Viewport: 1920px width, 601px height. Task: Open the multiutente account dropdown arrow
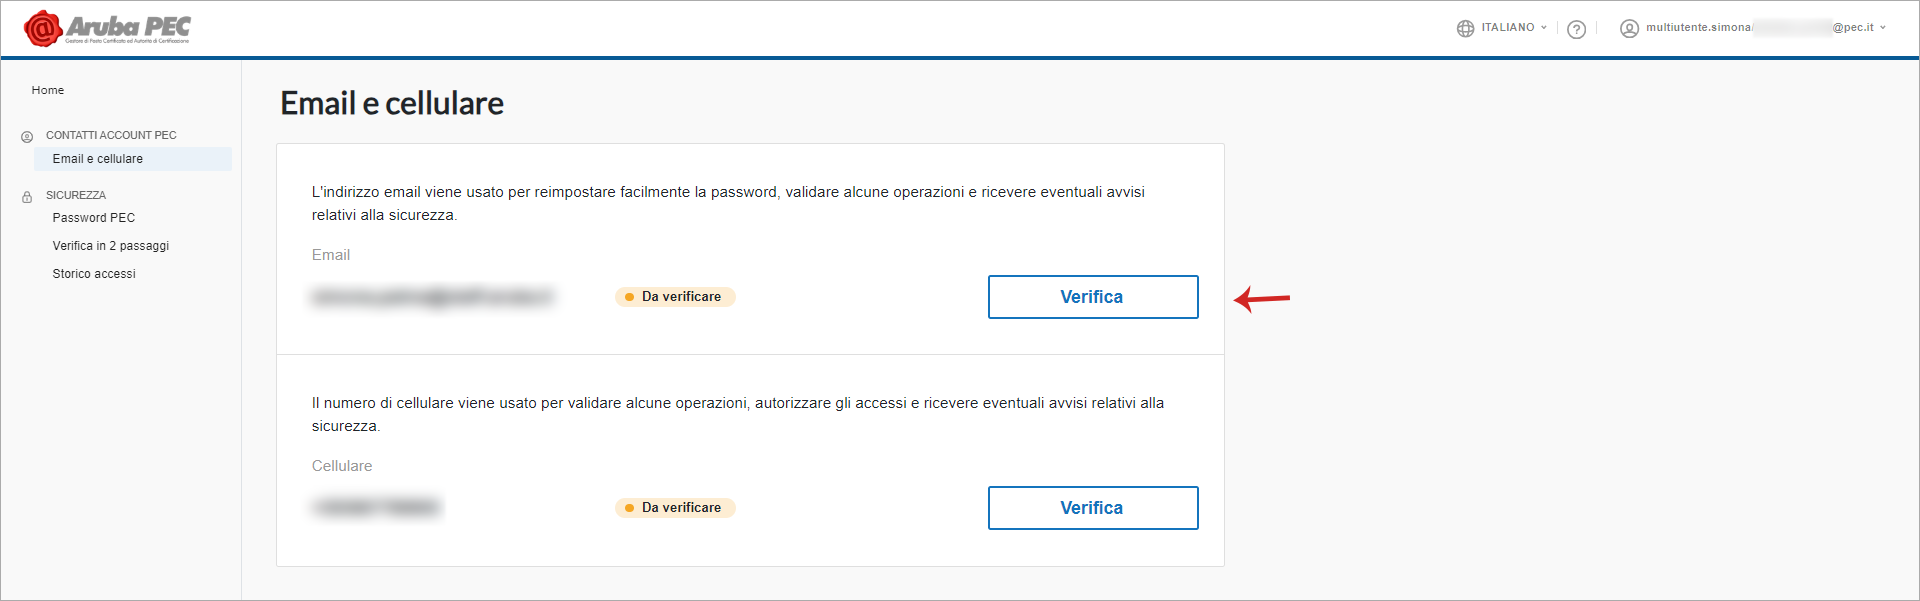coord(1883,28)
